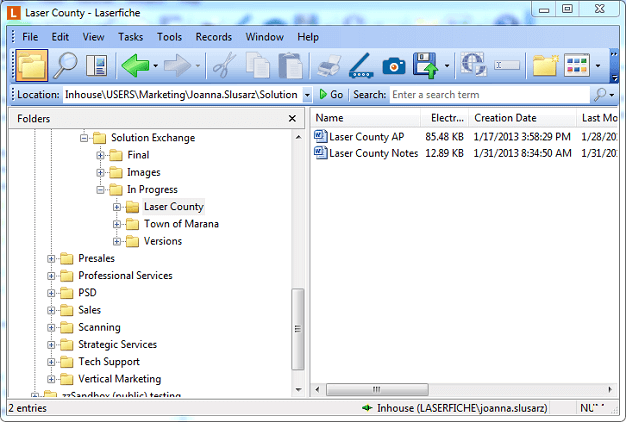Click the clipboard paste icon
This screenshot has height=422, width=626.
point(291,65)
